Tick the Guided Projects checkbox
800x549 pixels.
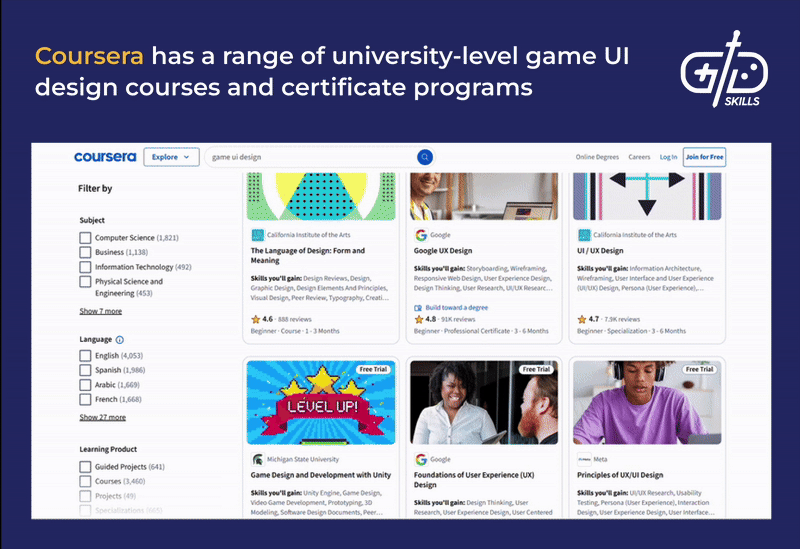[85, 467]
